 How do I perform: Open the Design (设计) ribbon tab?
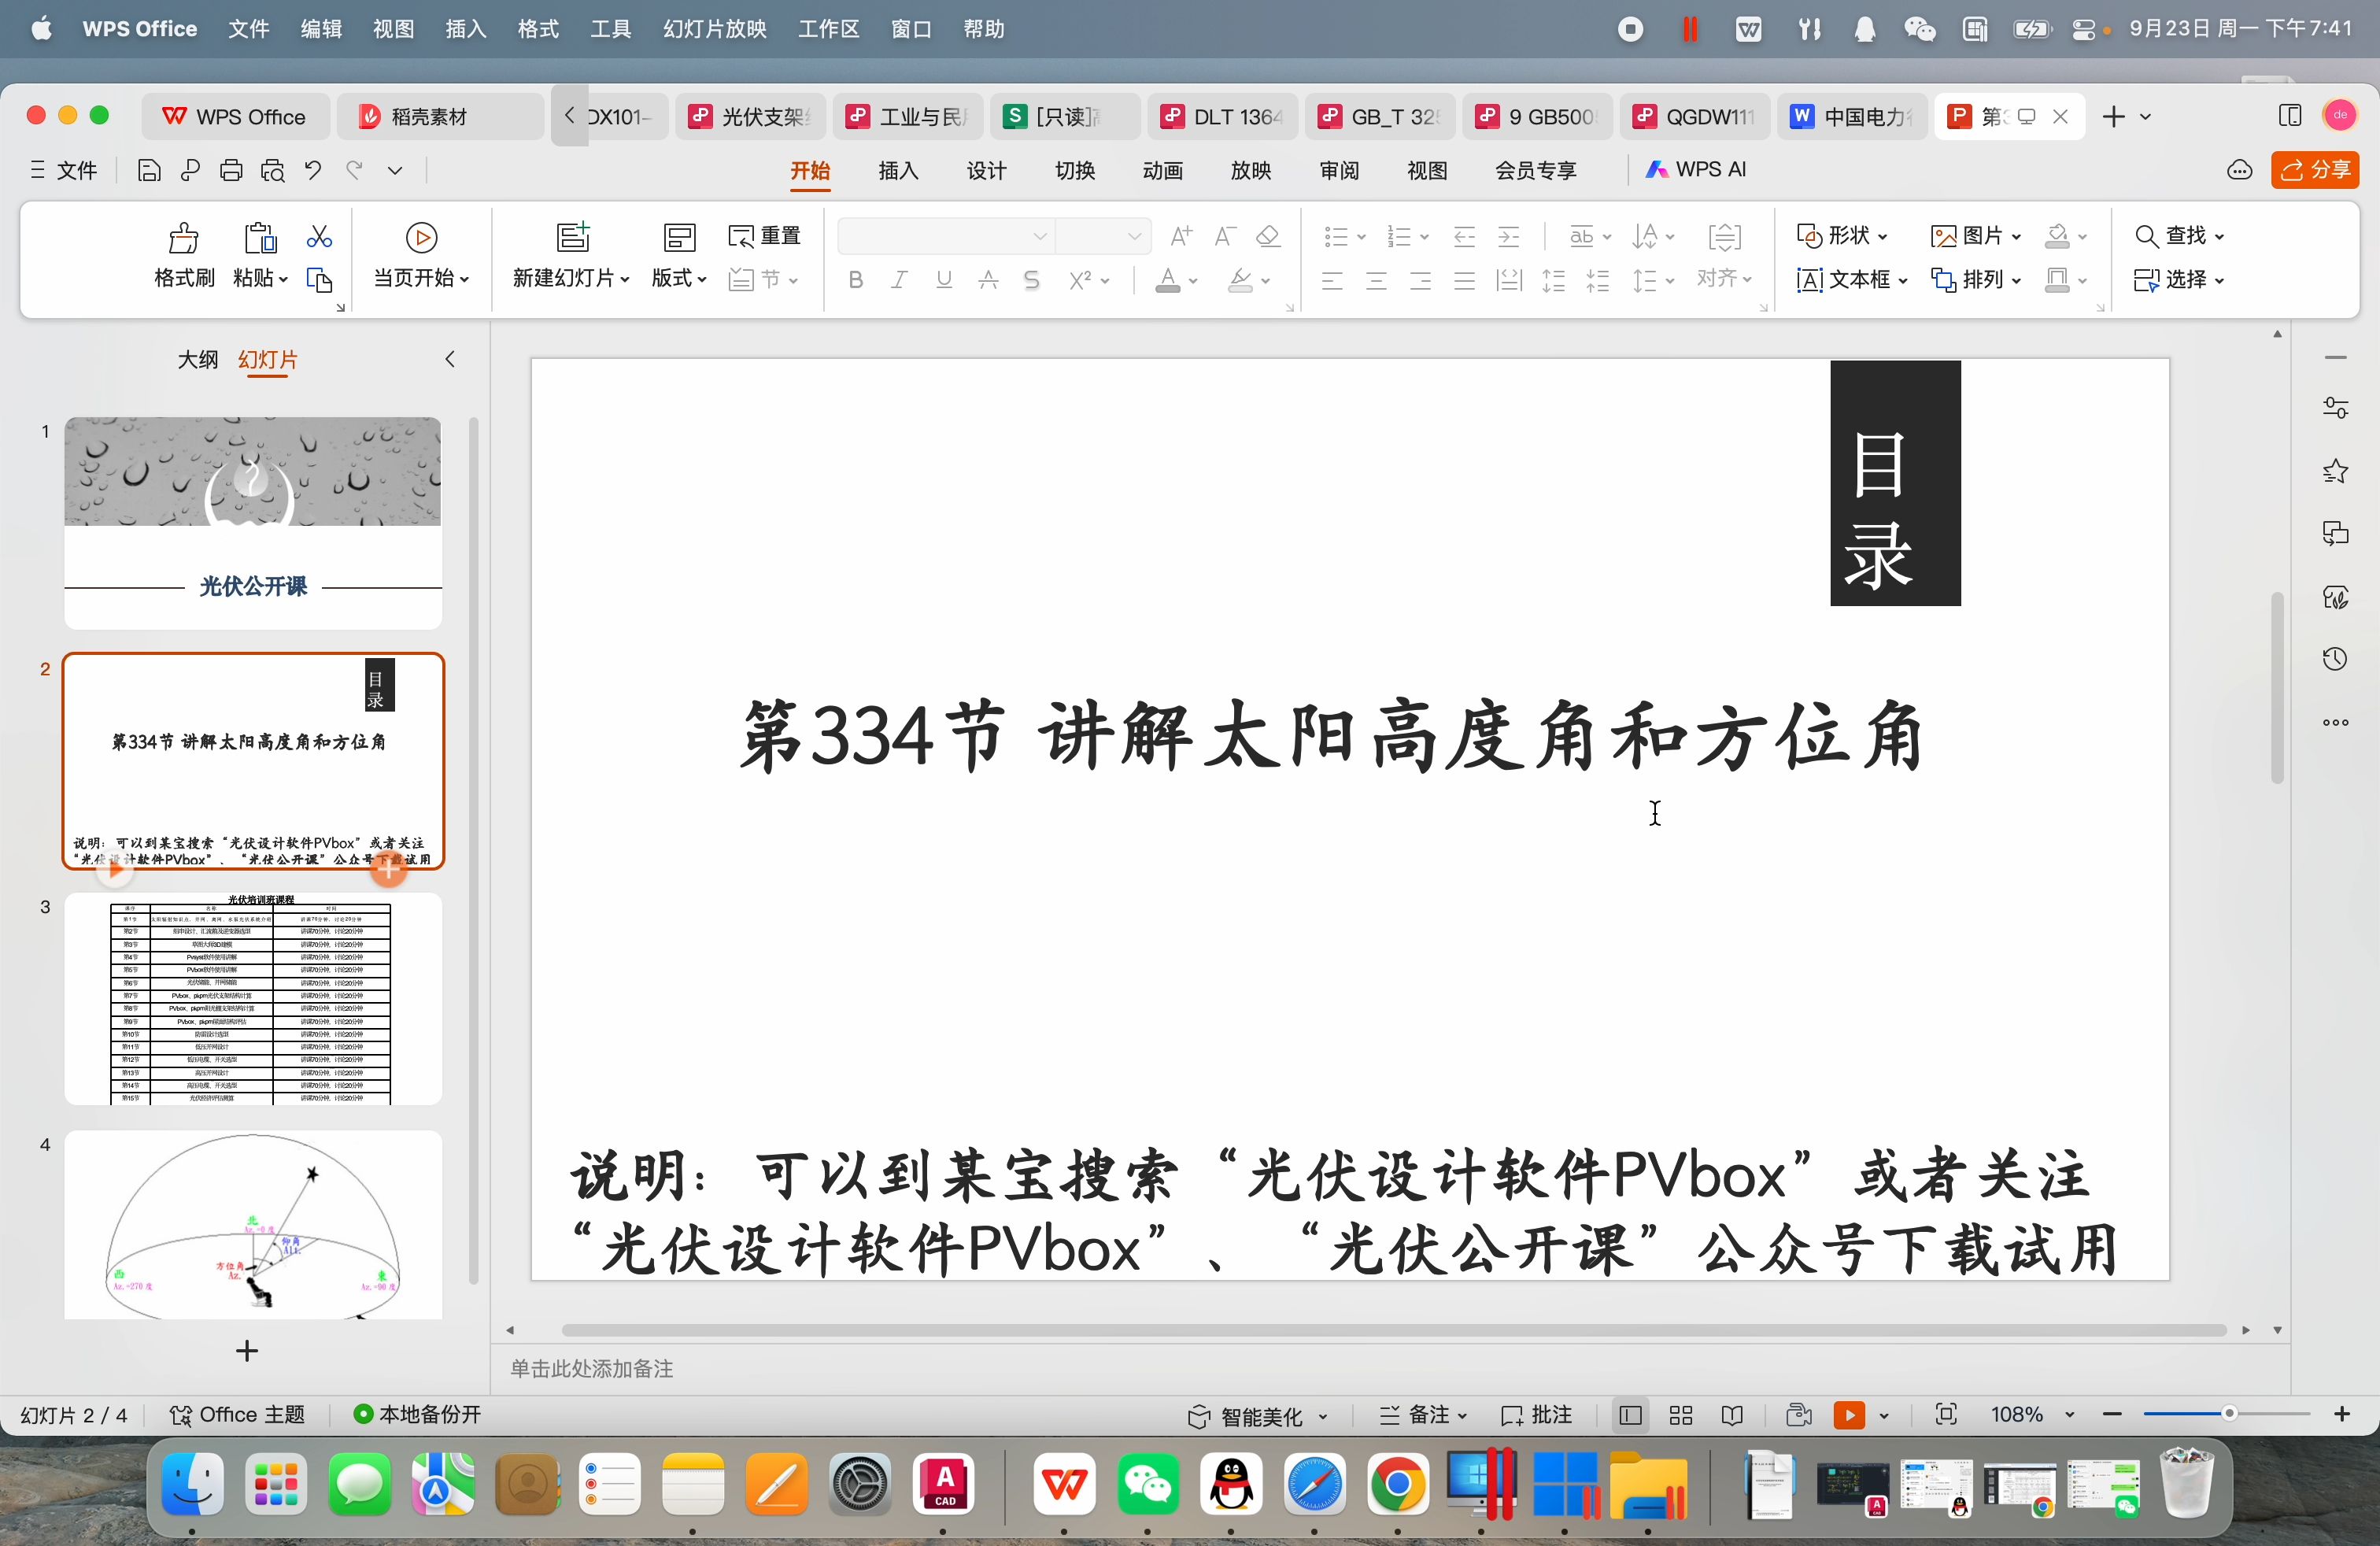pos(986,170)
